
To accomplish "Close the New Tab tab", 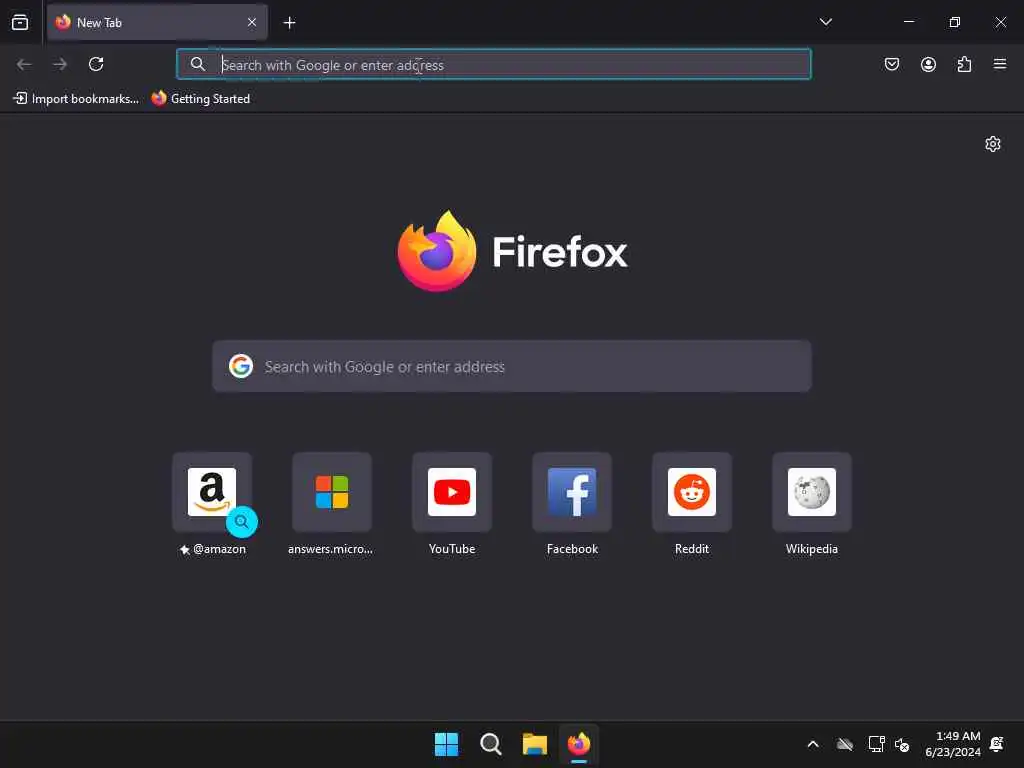I will [251, 22].
